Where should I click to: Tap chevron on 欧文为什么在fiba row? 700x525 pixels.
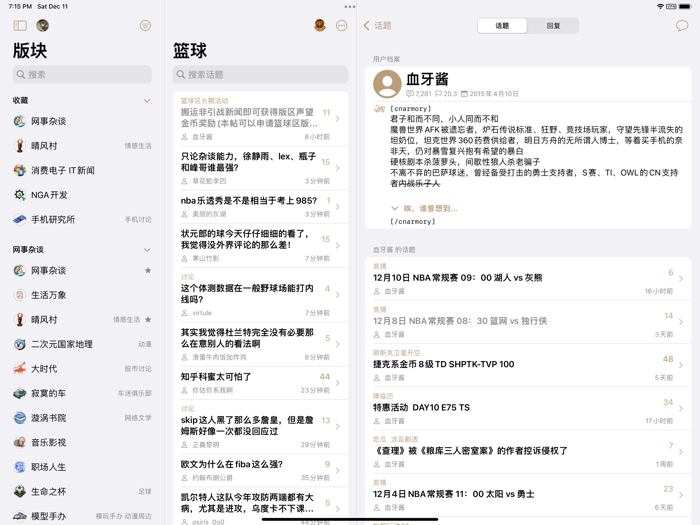click(x=338, y=470)
